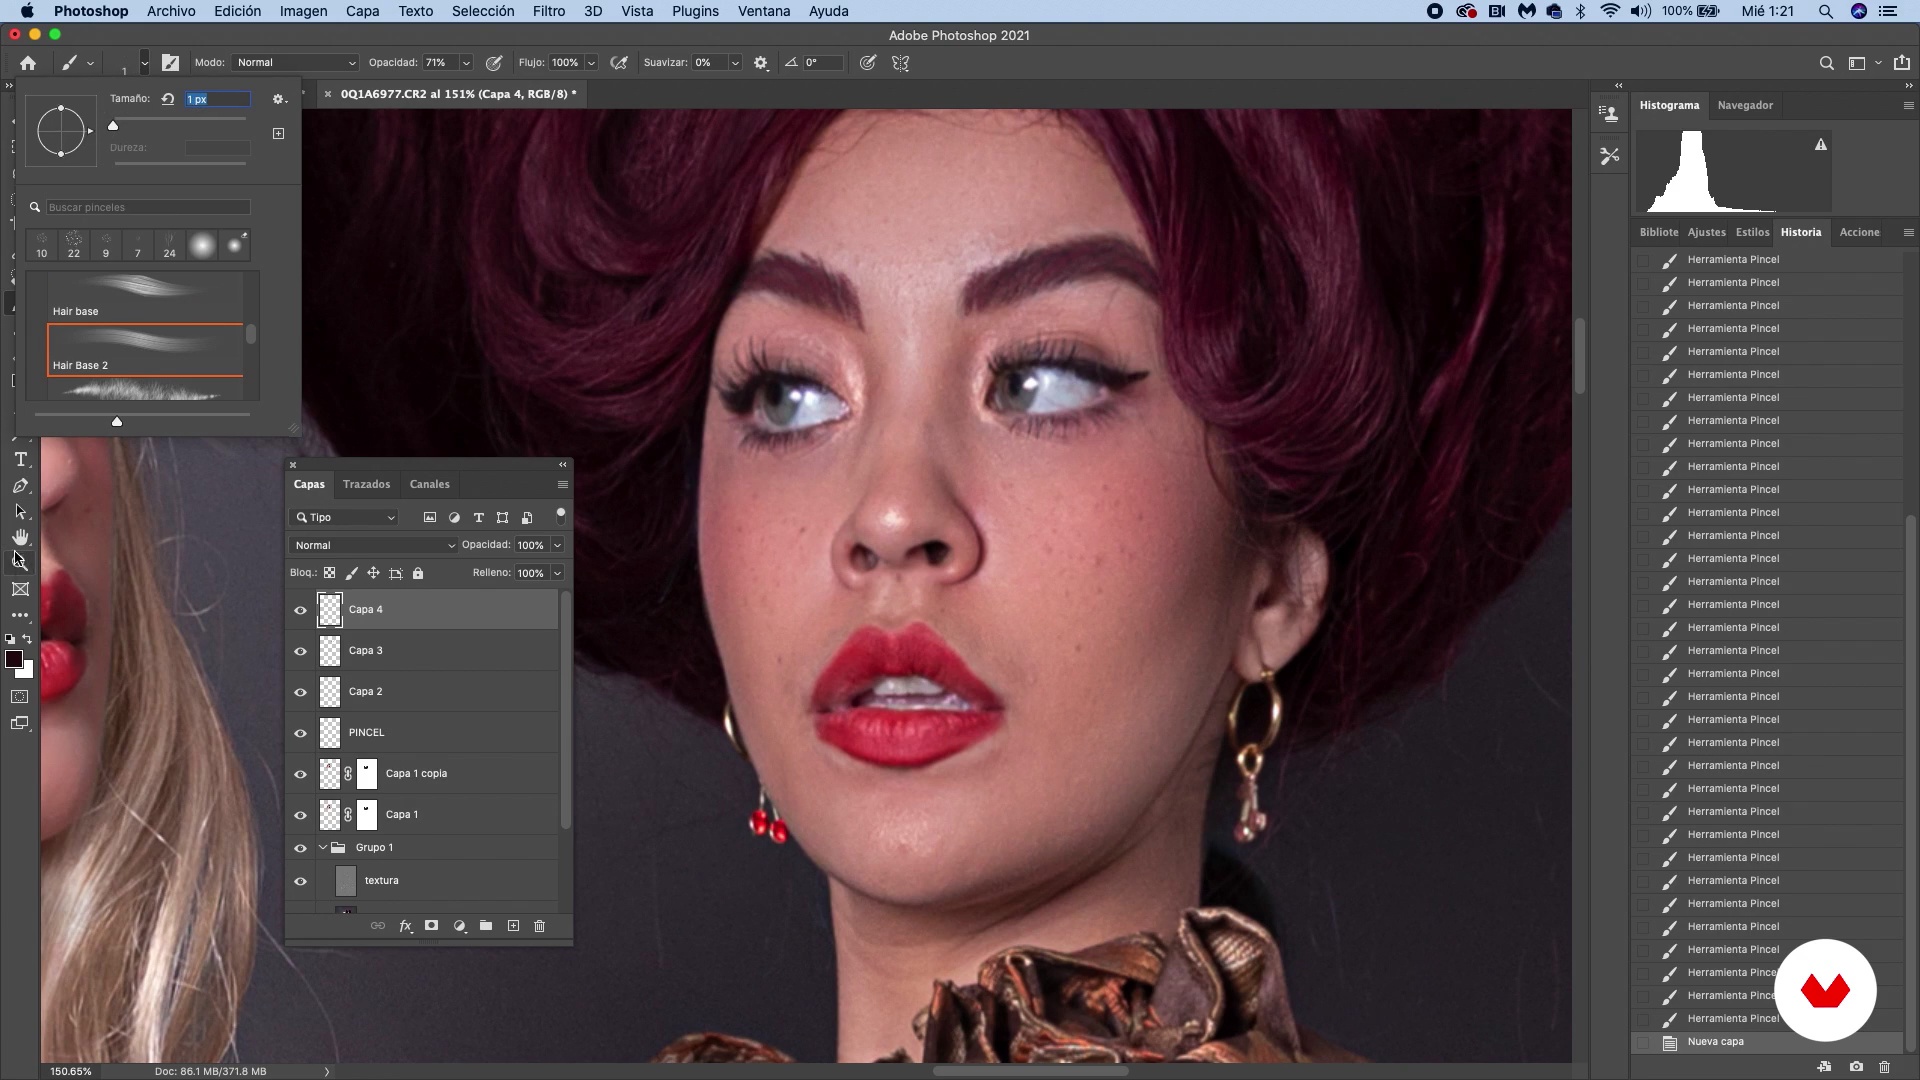Switch to the Canales tab
Image resolution: width=1920 pixels, height=1080 pixels.
pos(430,484)
